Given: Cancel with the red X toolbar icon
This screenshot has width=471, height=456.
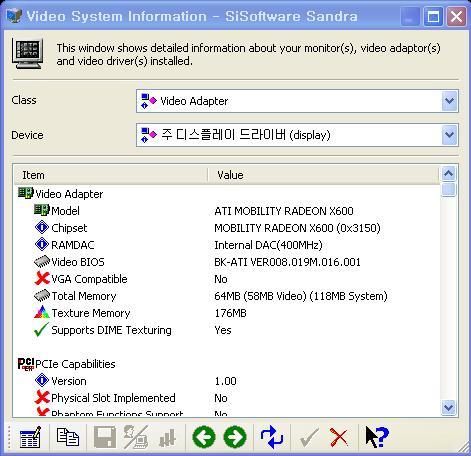Looking at the screenshot, I should [x=339, y=437].
